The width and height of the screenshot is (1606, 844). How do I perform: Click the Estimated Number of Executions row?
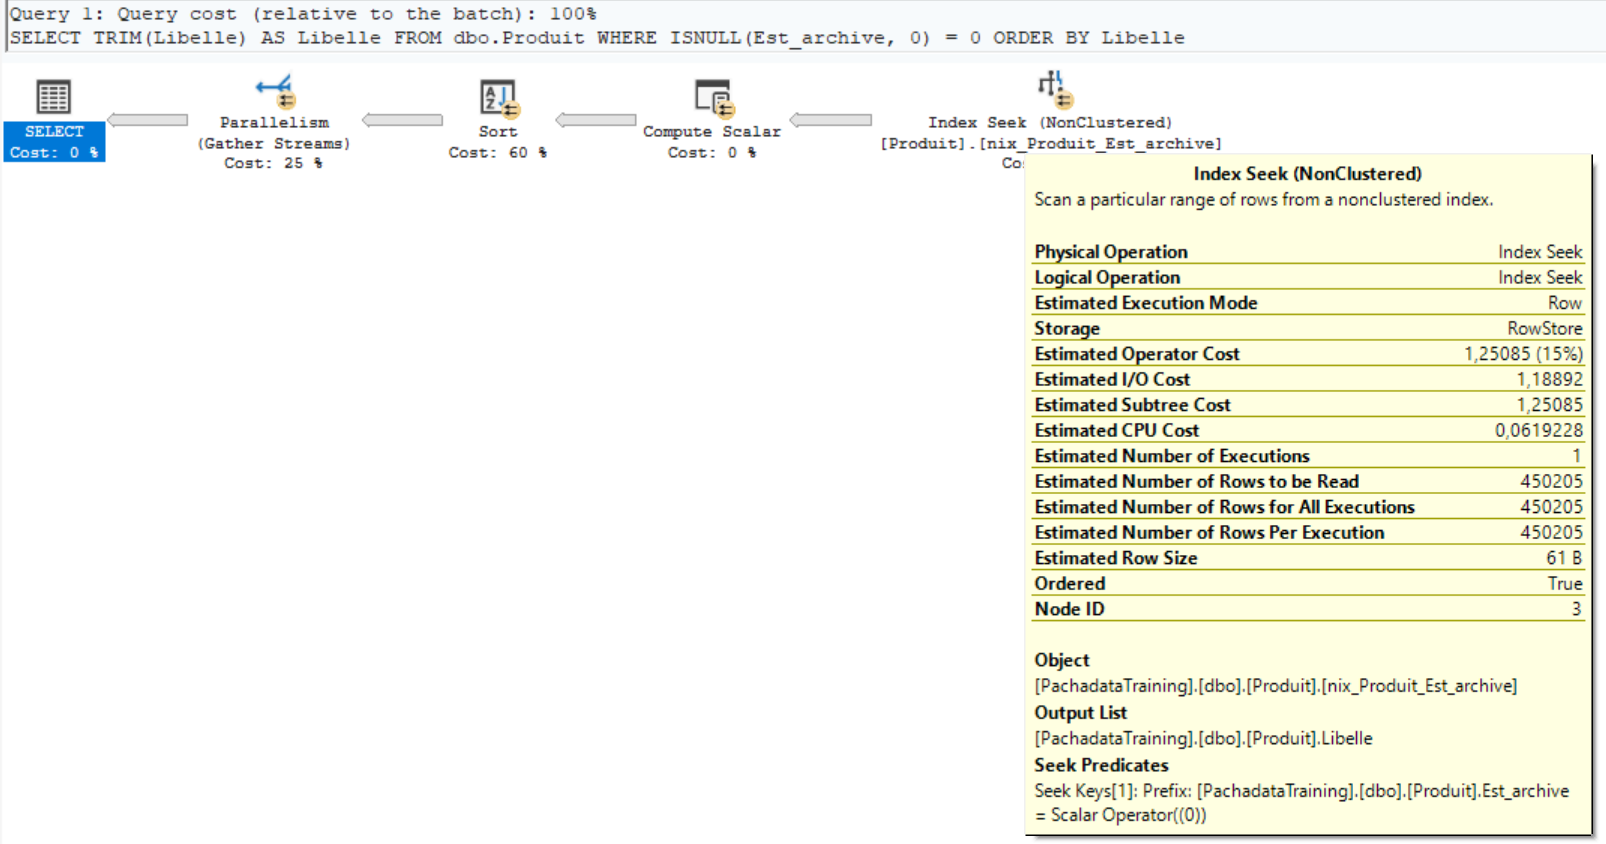point(1308,456)
